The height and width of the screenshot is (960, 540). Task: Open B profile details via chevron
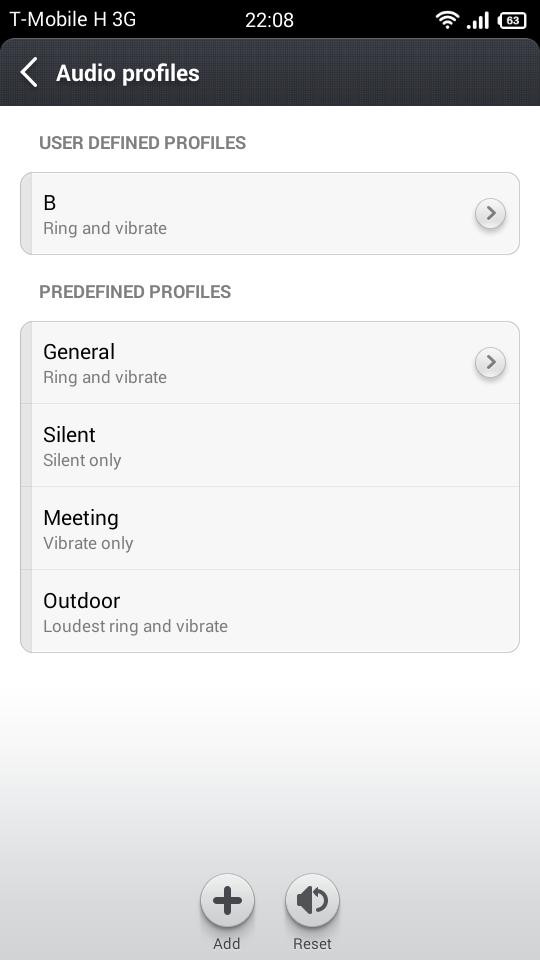click(490, 214)
